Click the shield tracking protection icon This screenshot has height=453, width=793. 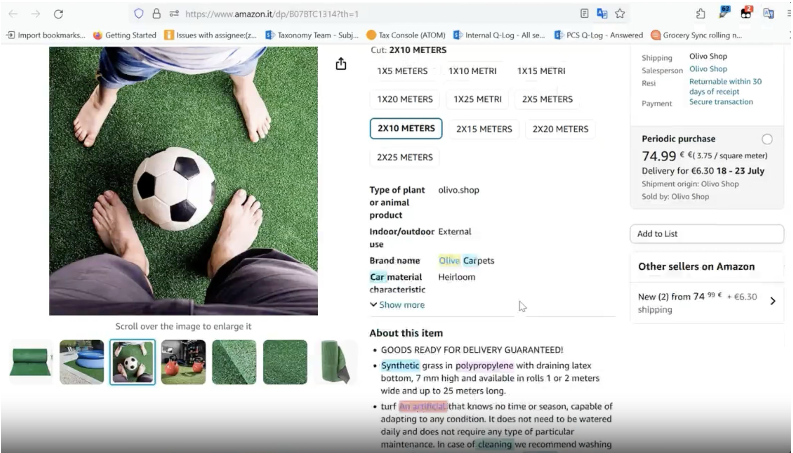[x=139, y=14]
